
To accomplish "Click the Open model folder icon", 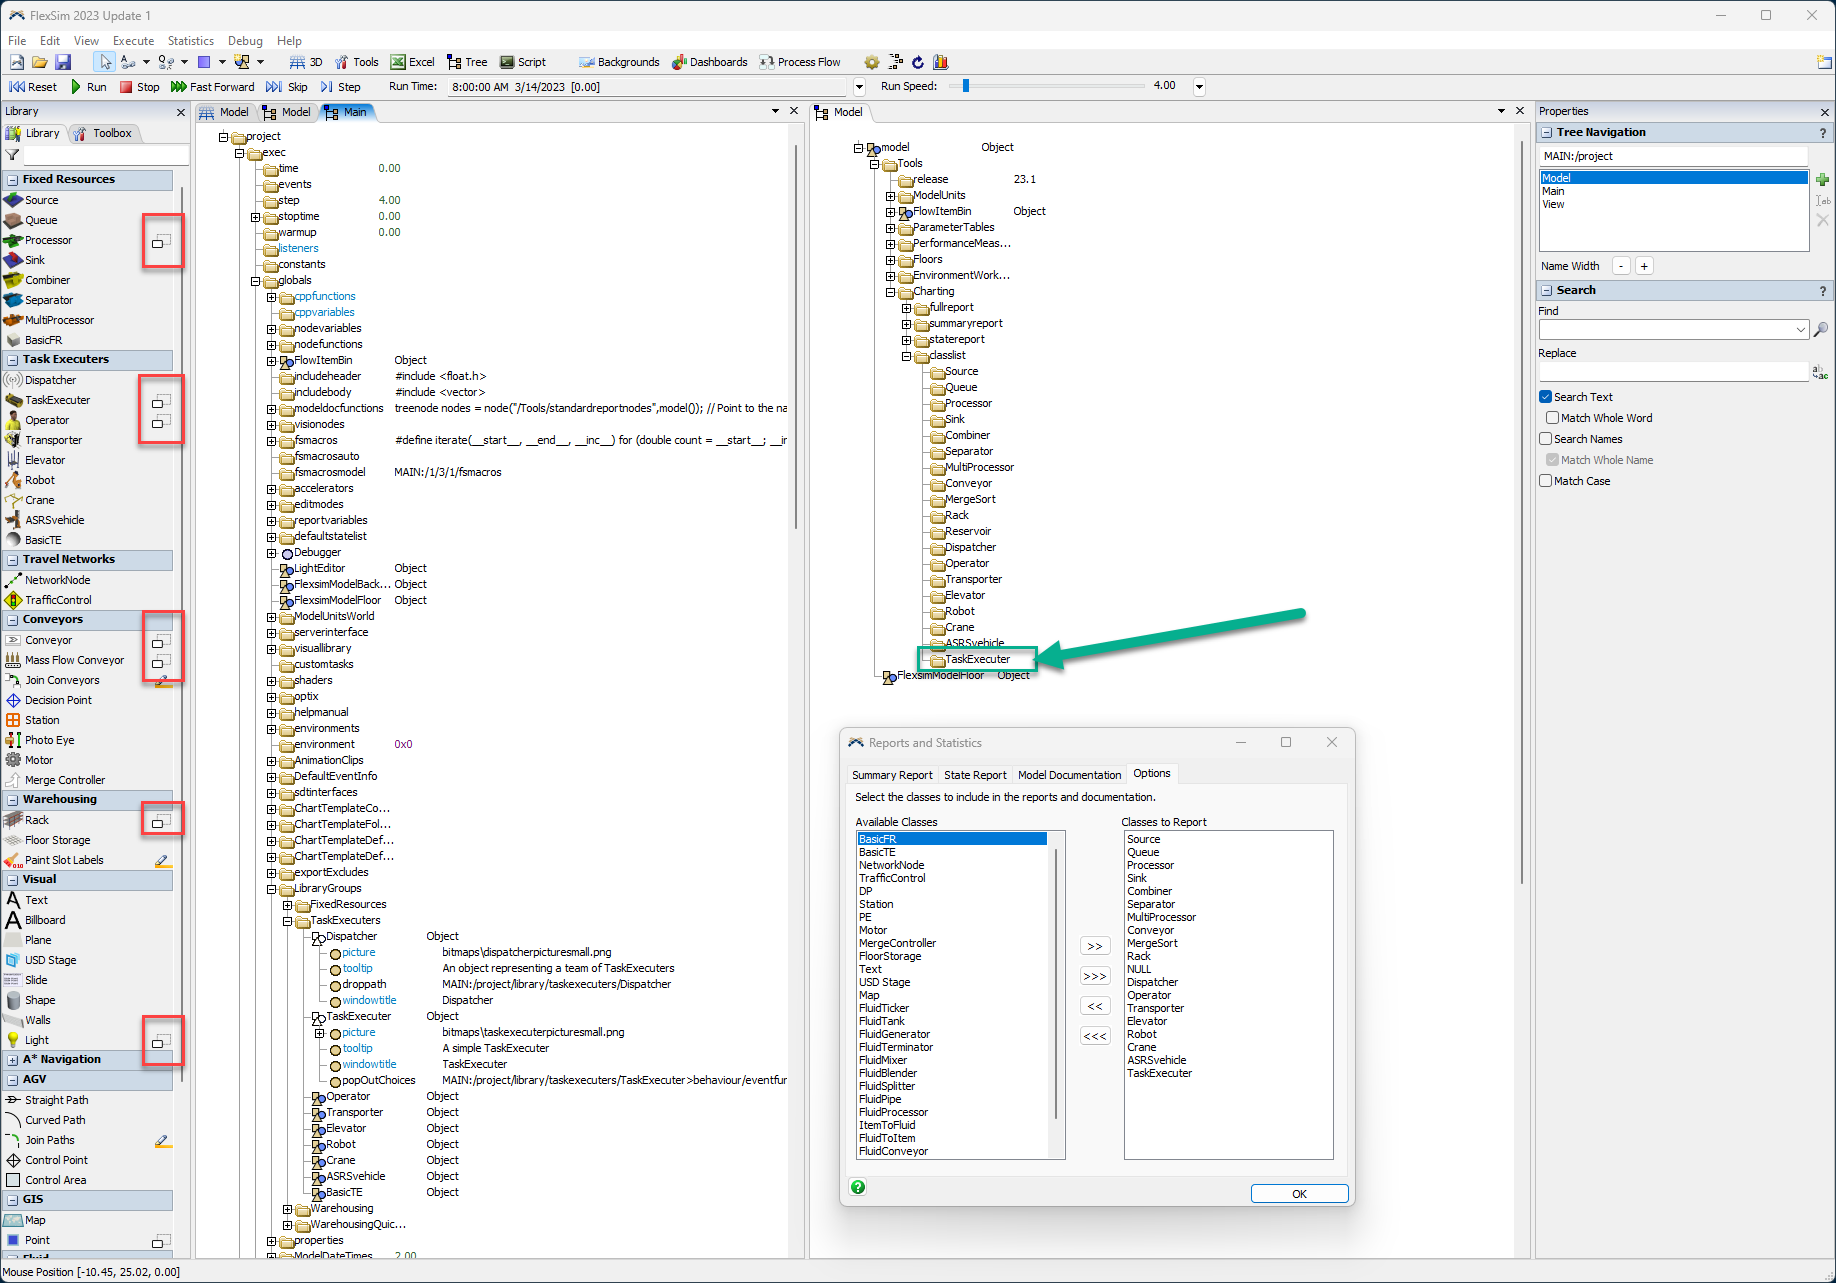I will click(x=40, y=62).
